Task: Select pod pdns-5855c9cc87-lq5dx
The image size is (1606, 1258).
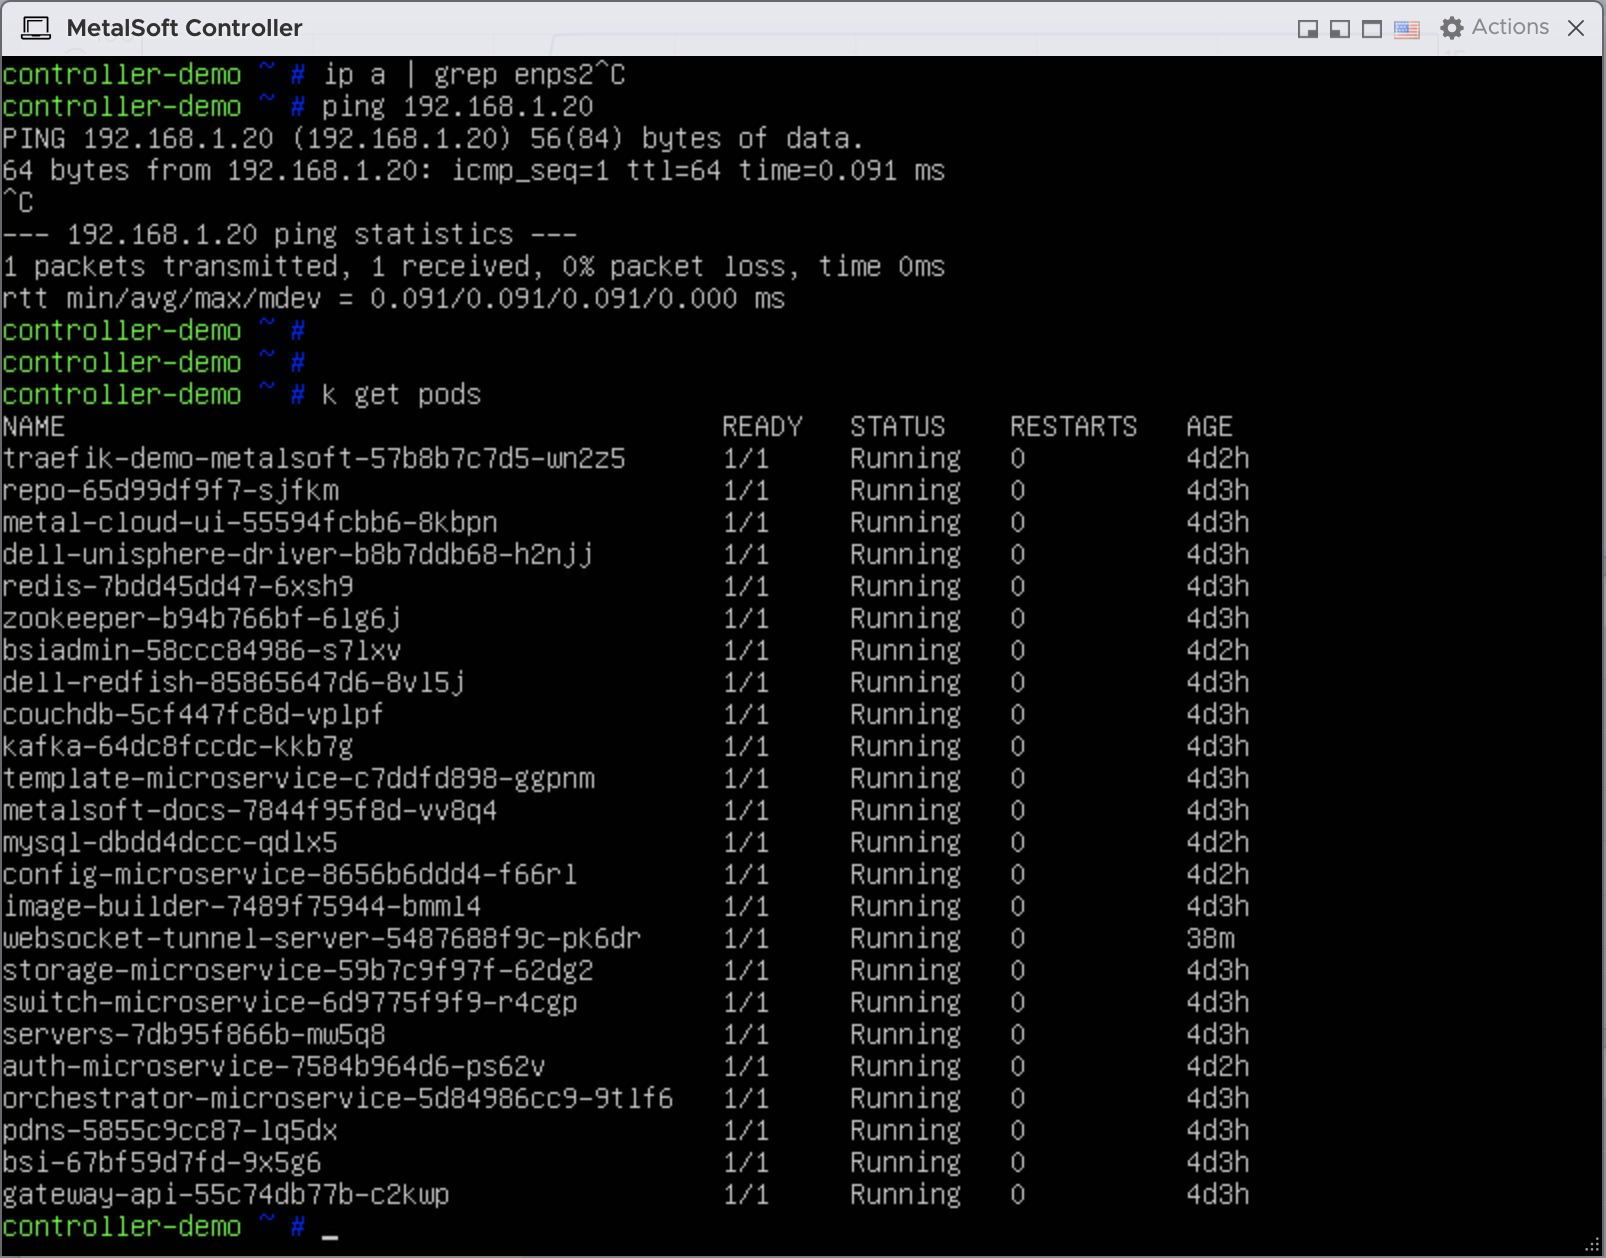Action: [170, 1131]
